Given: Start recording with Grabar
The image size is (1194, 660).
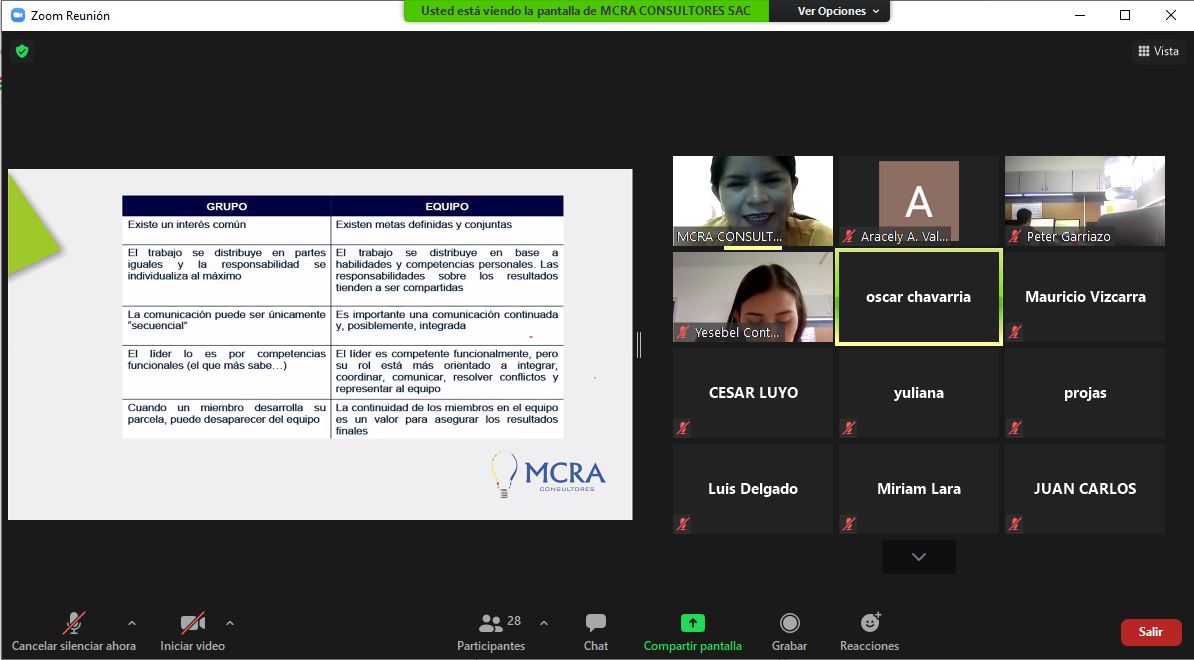Looking at the screenshot, I should tap(789, 631).
